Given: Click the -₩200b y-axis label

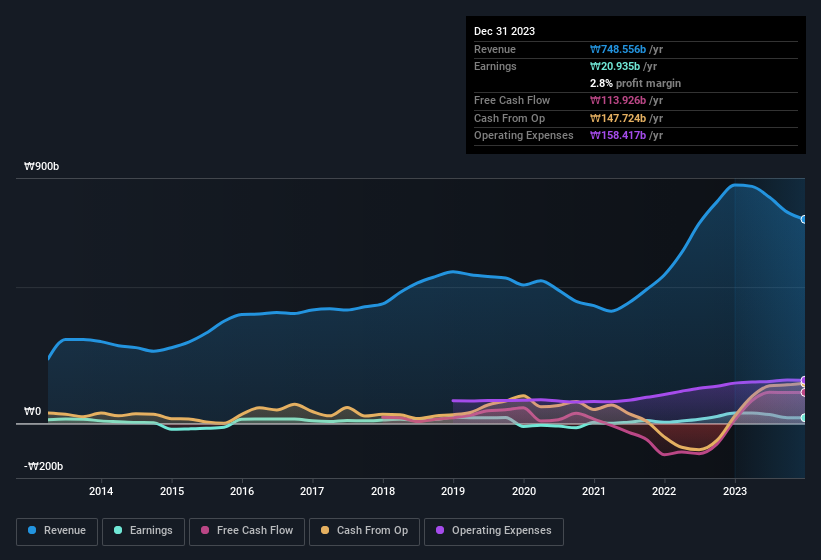Looking at the screenshot, I should point(43,466).
